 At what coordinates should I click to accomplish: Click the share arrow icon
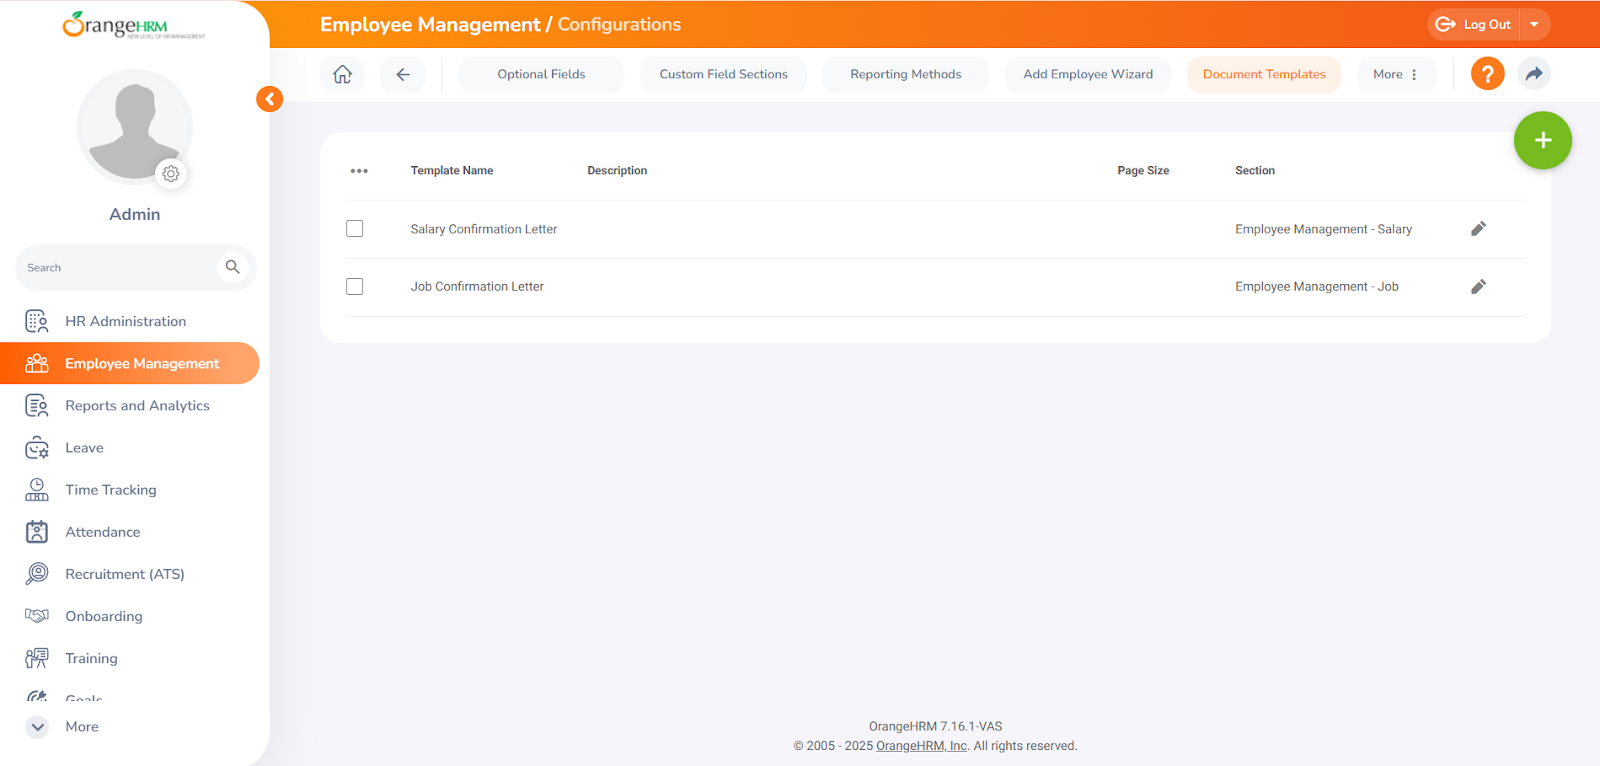[x=1534, y=74]
